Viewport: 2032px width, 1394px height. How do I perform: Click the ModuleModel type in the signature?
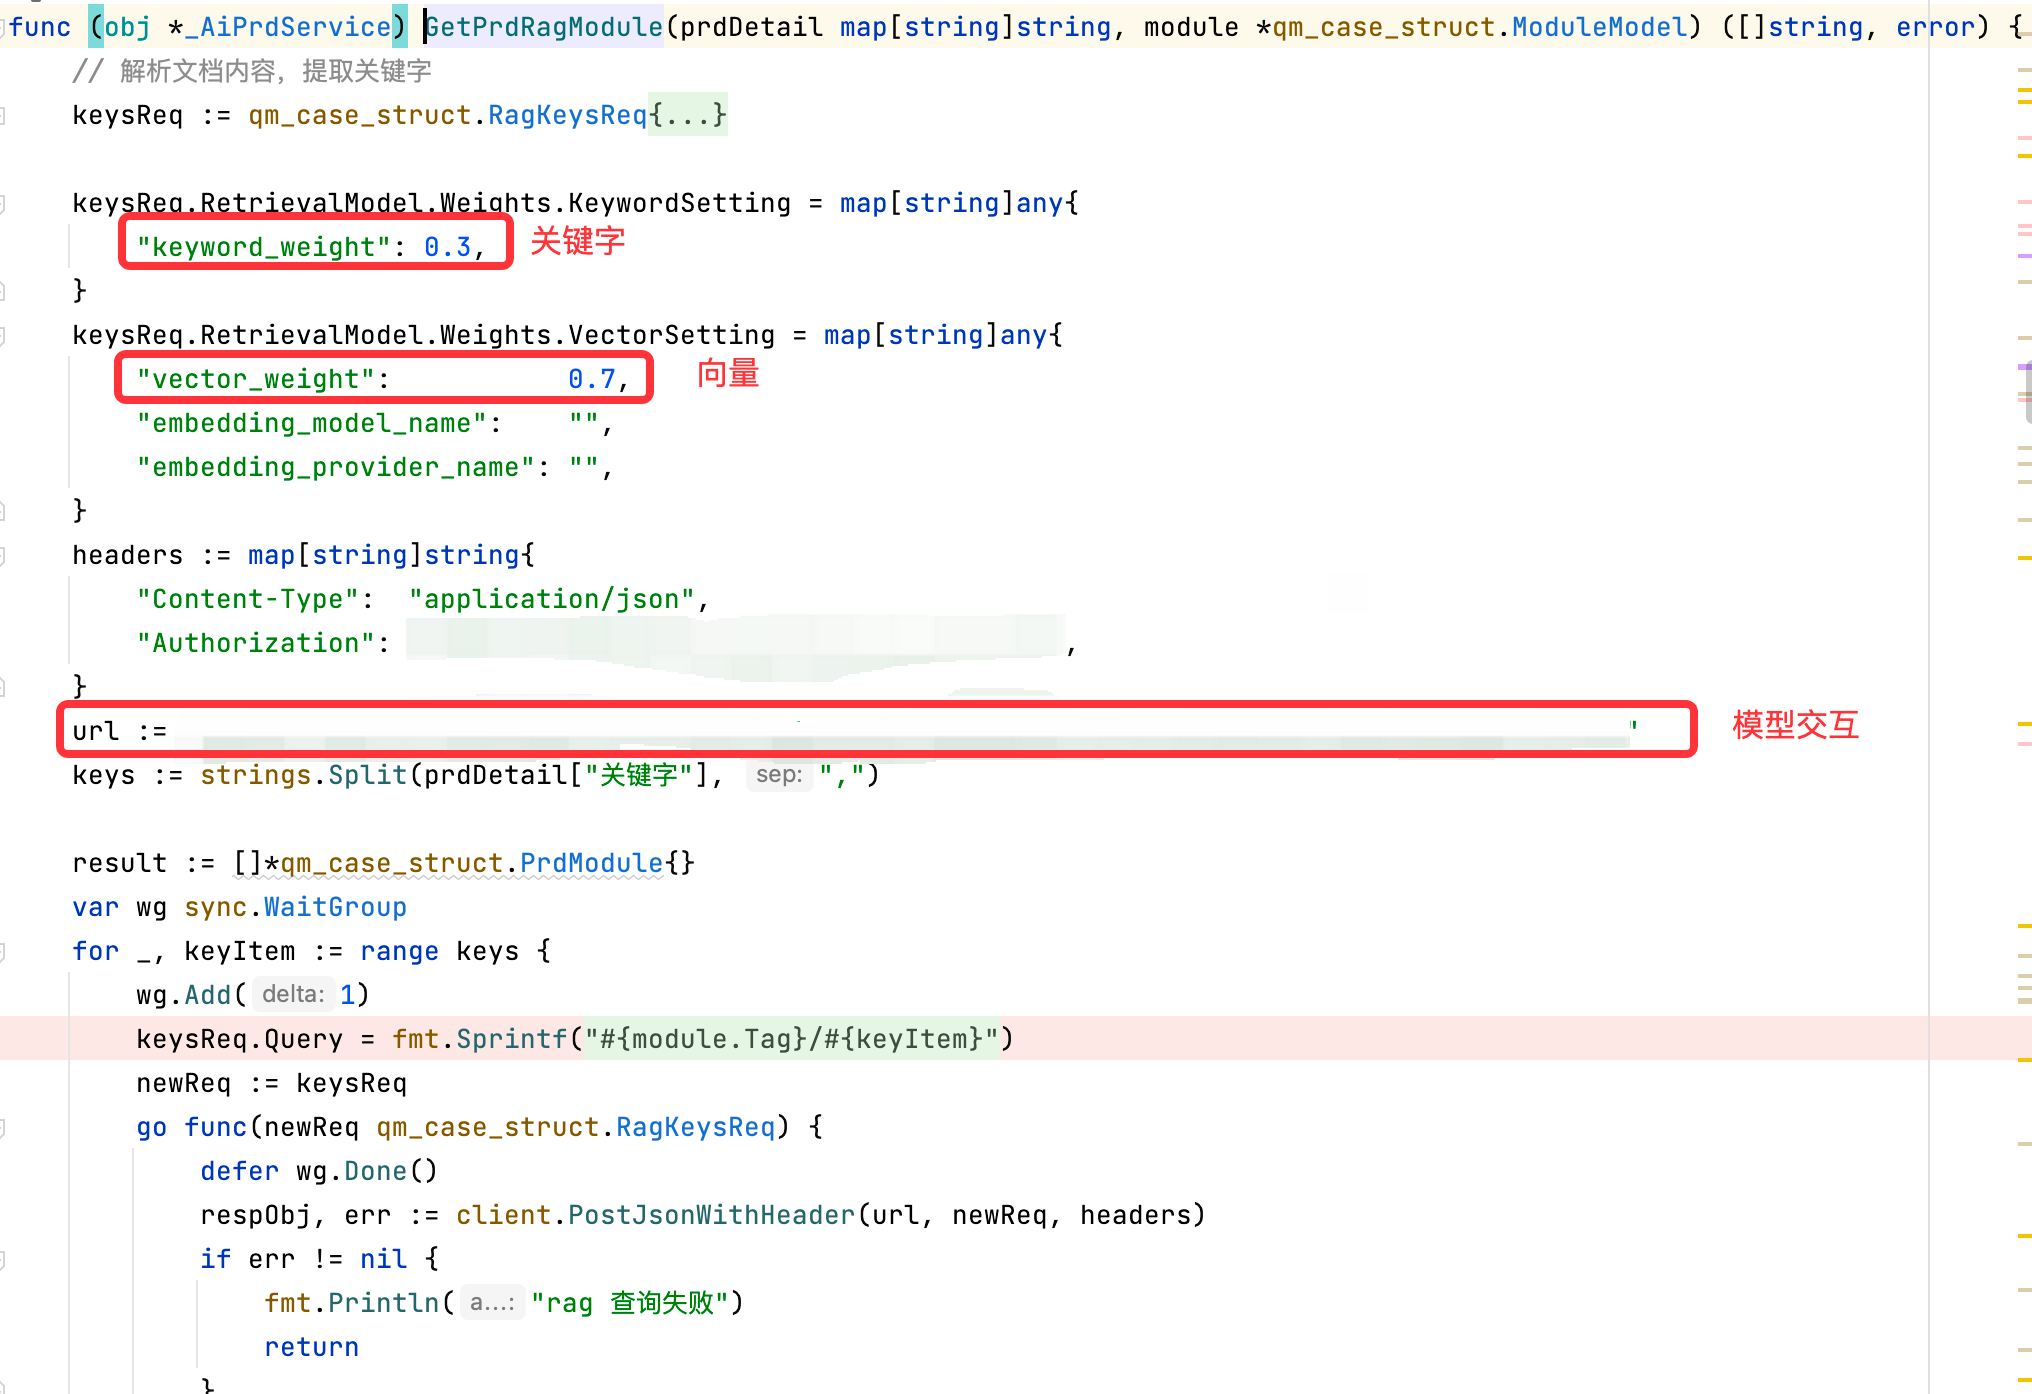1600,27
